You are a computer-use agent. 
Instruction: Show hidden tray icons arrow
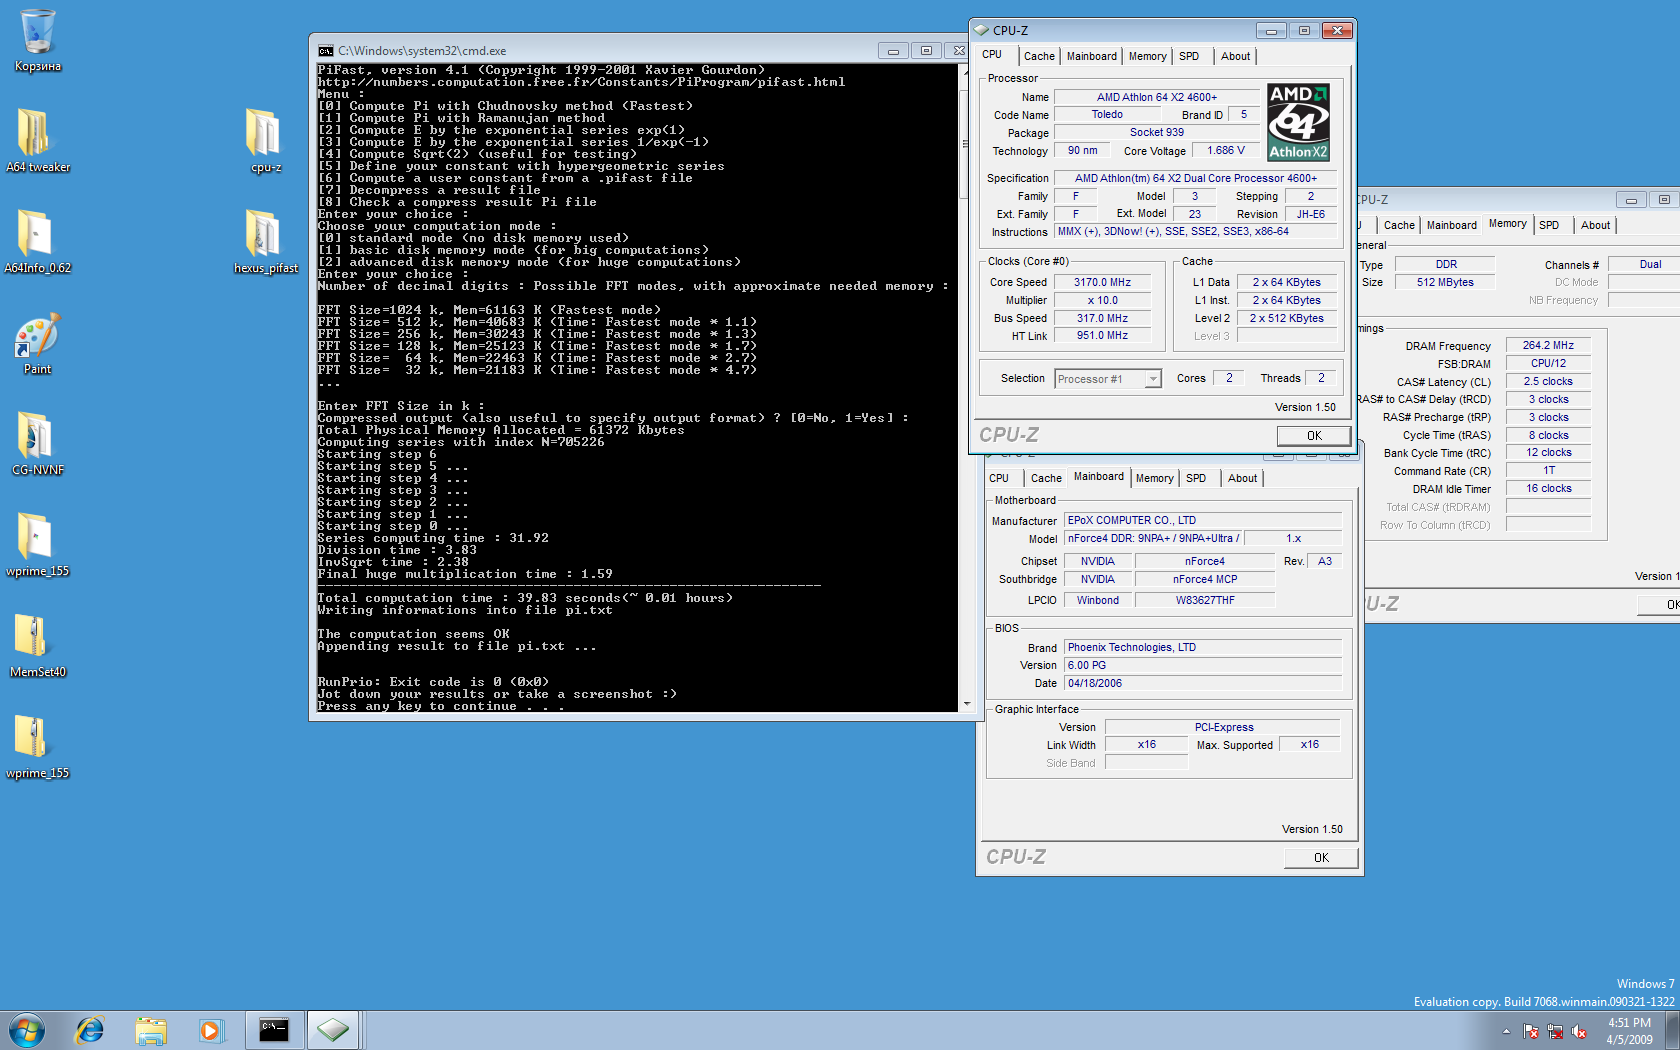click(1506, 1031)
